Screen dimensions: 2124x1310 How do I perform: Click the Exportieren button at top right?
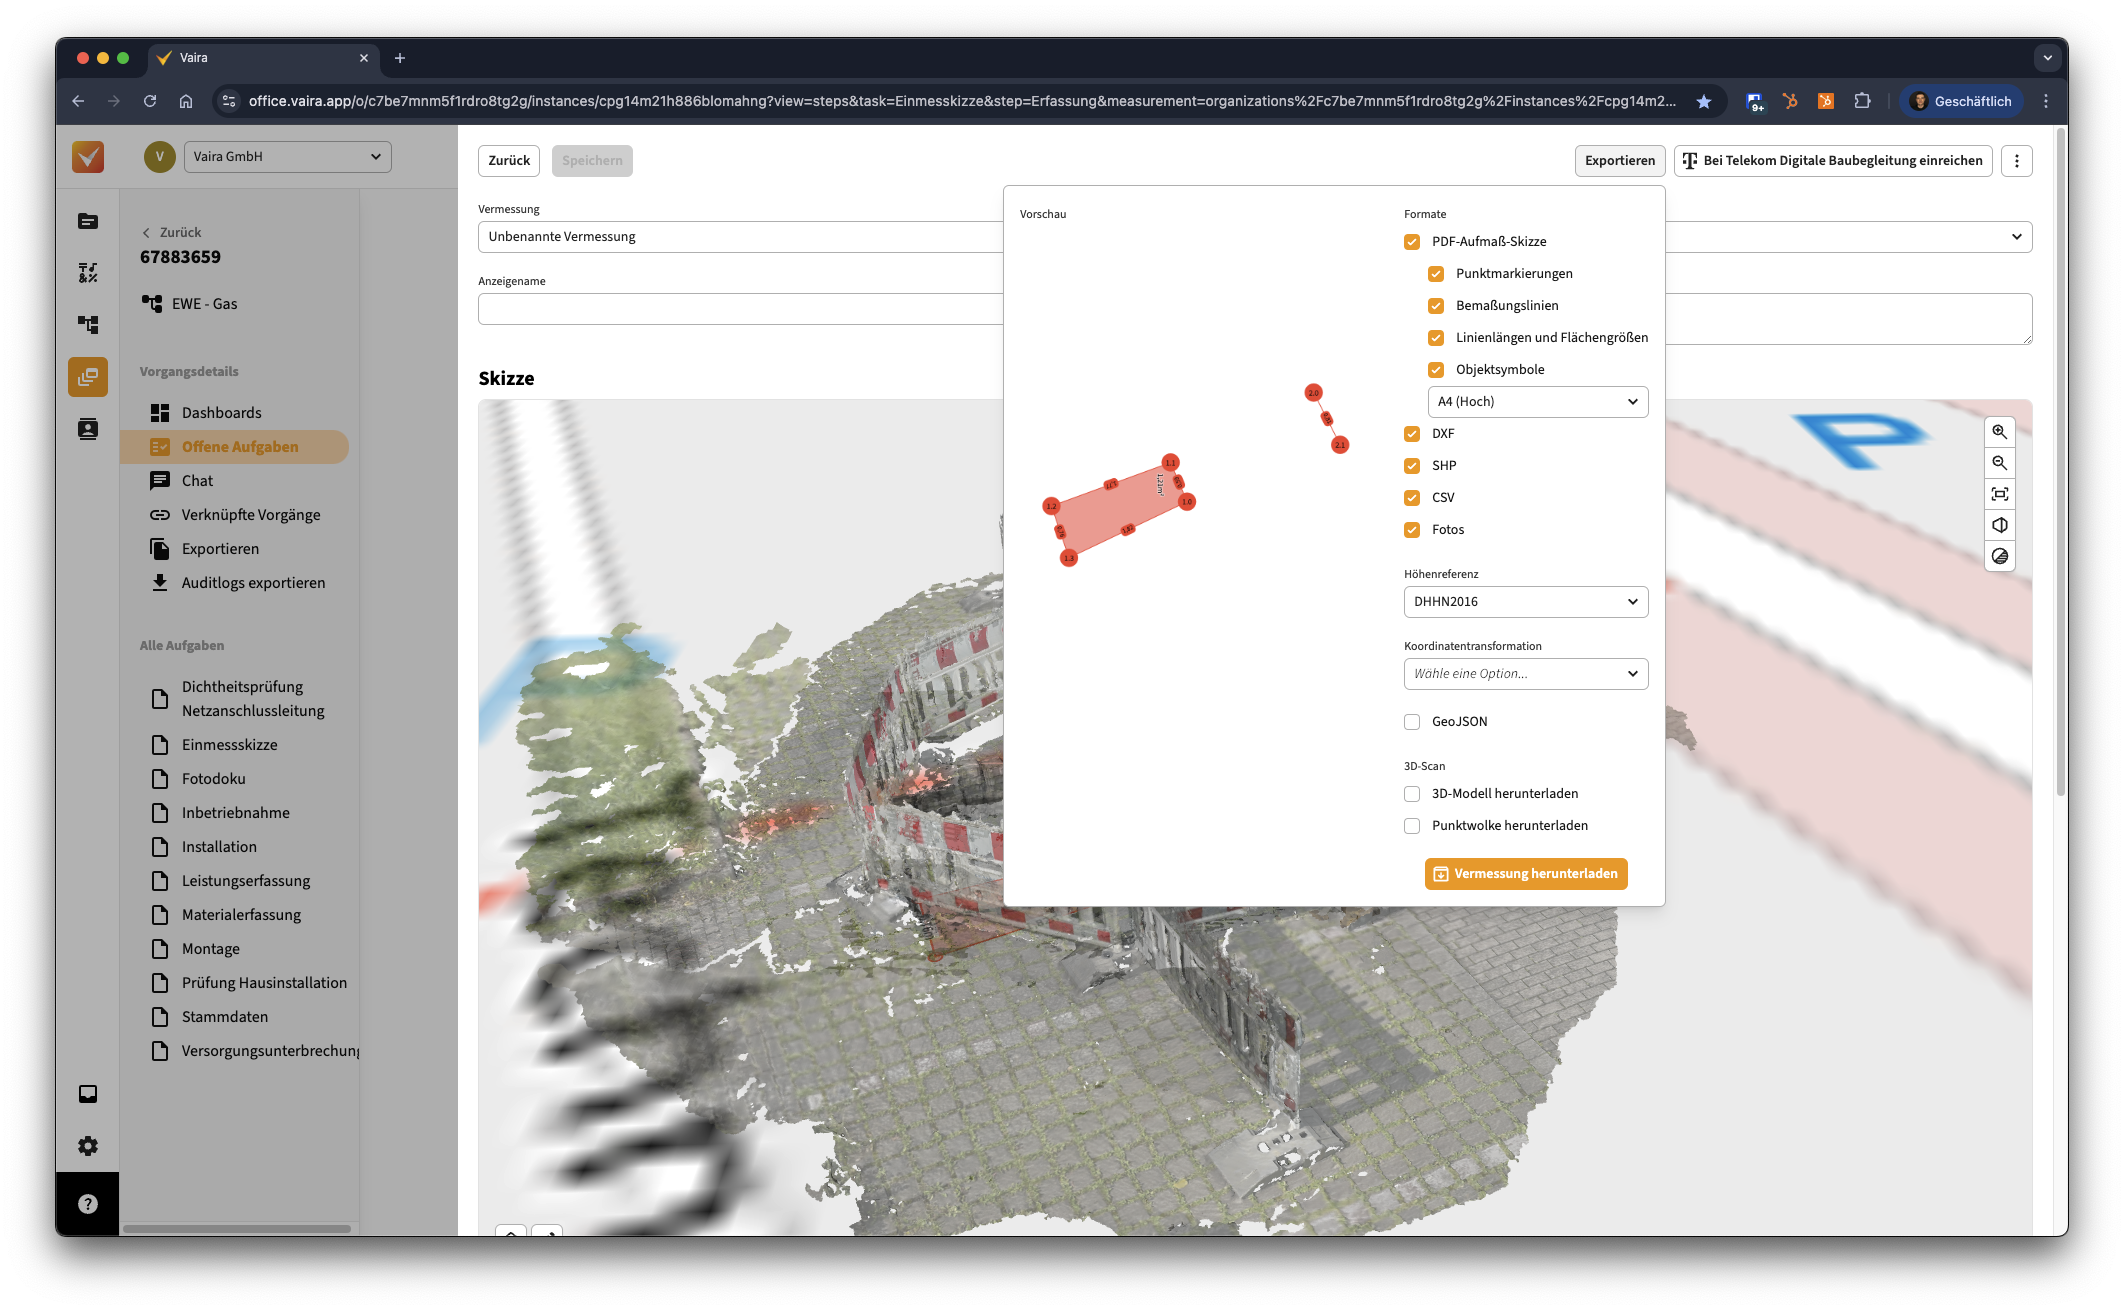(x=1620, y=161)
